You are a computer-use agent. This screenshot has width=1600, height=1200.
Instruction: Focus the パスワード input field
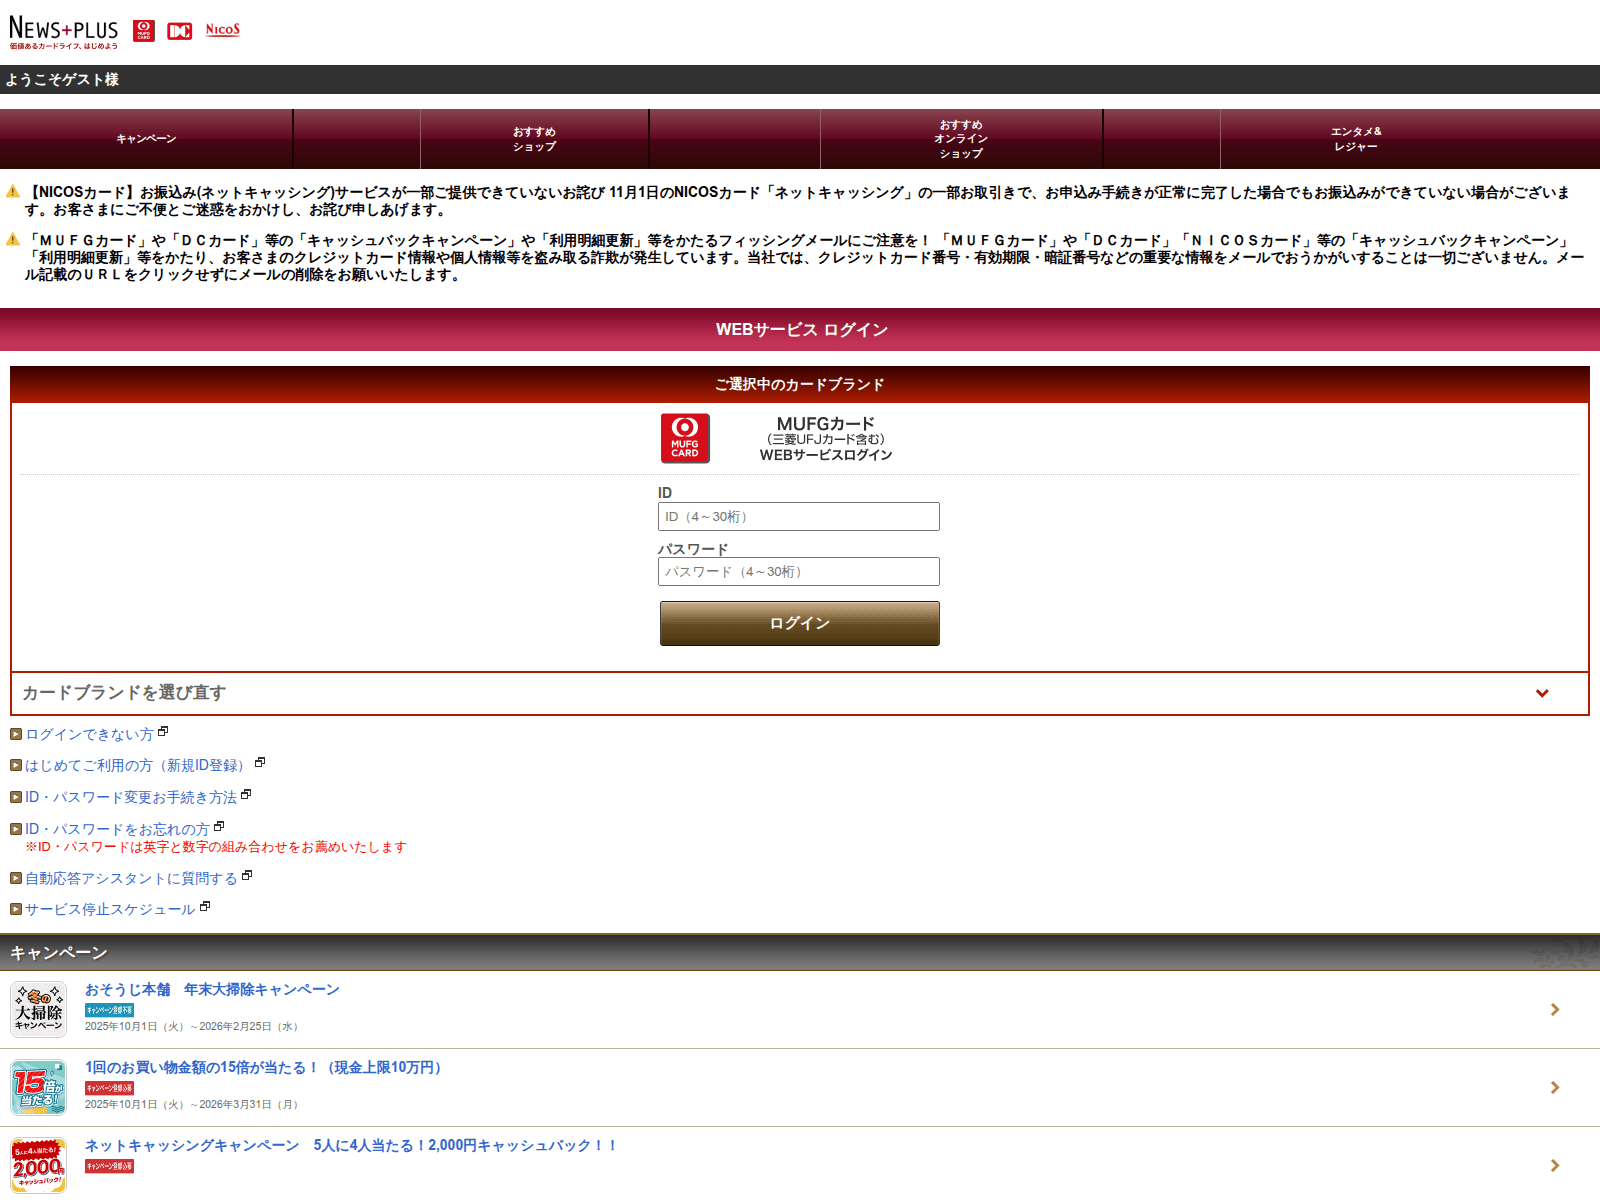coord(799,571)
